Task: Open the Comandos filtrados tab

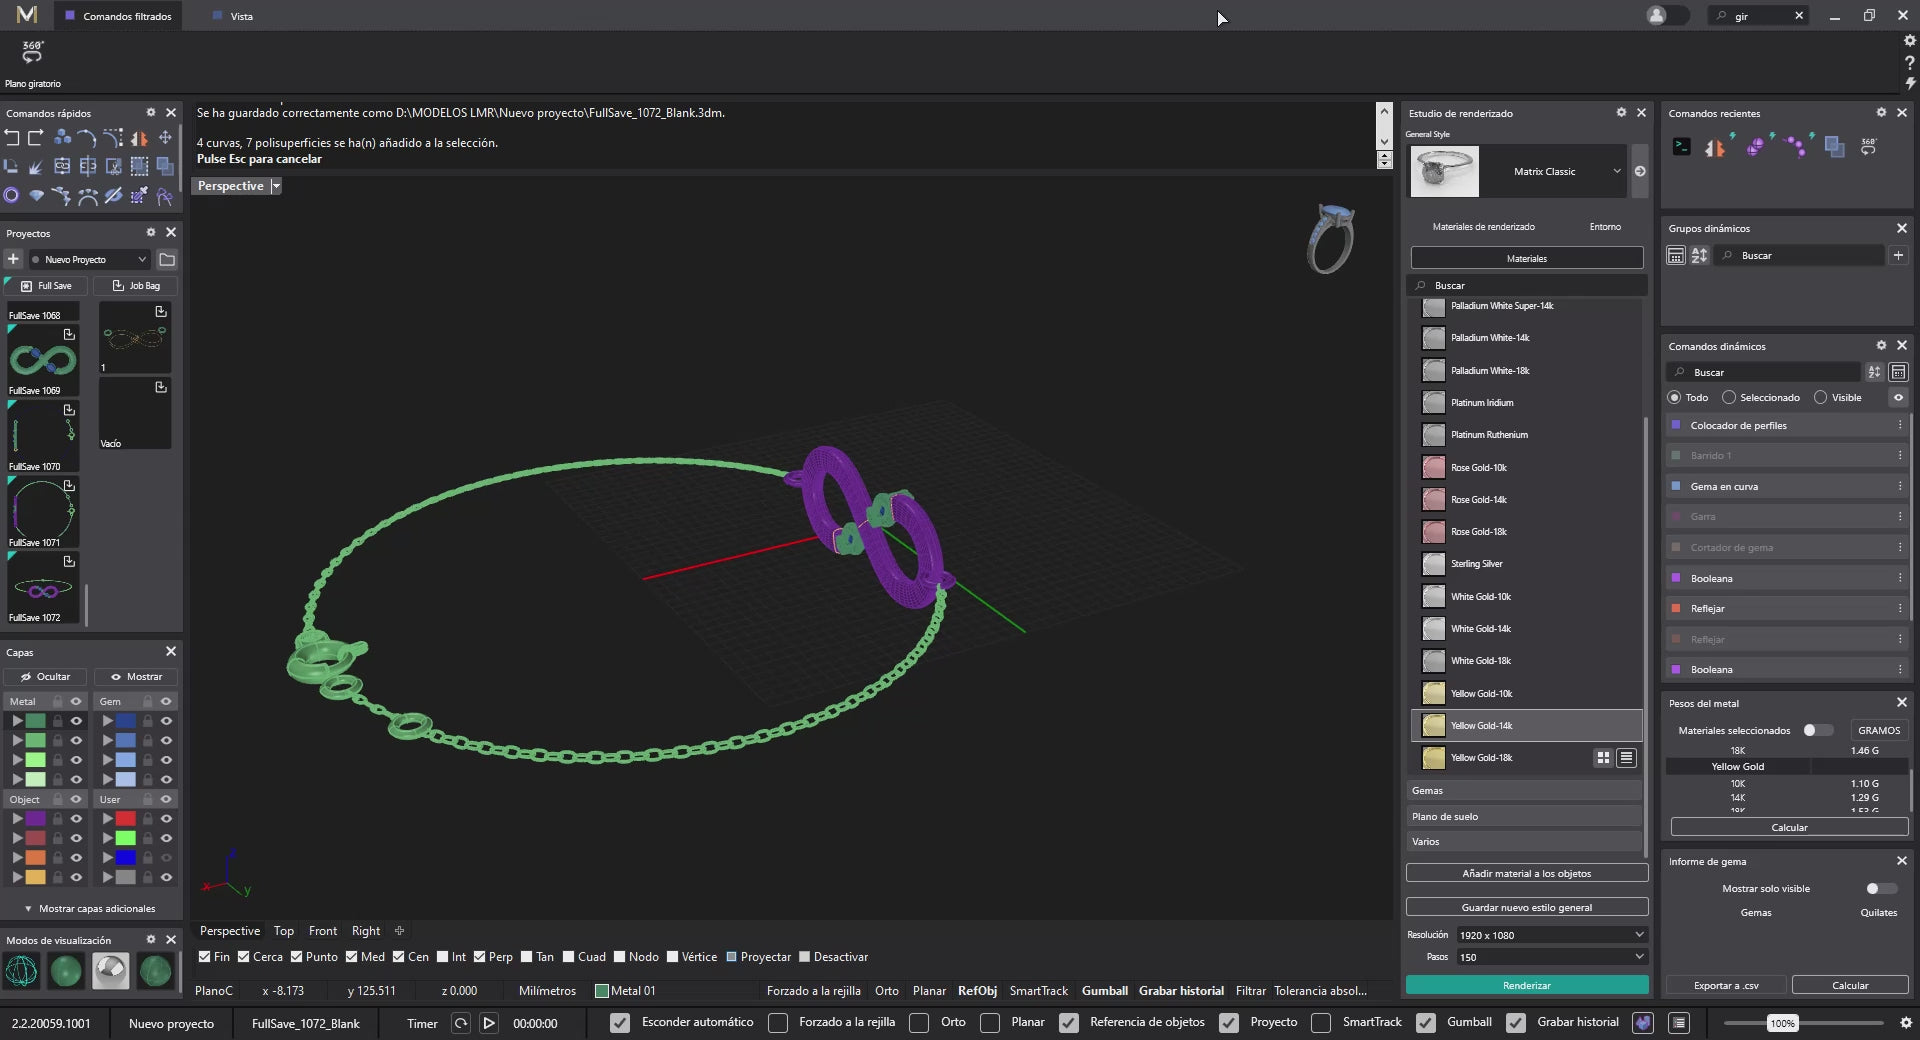Action: (x=118, y=16)
